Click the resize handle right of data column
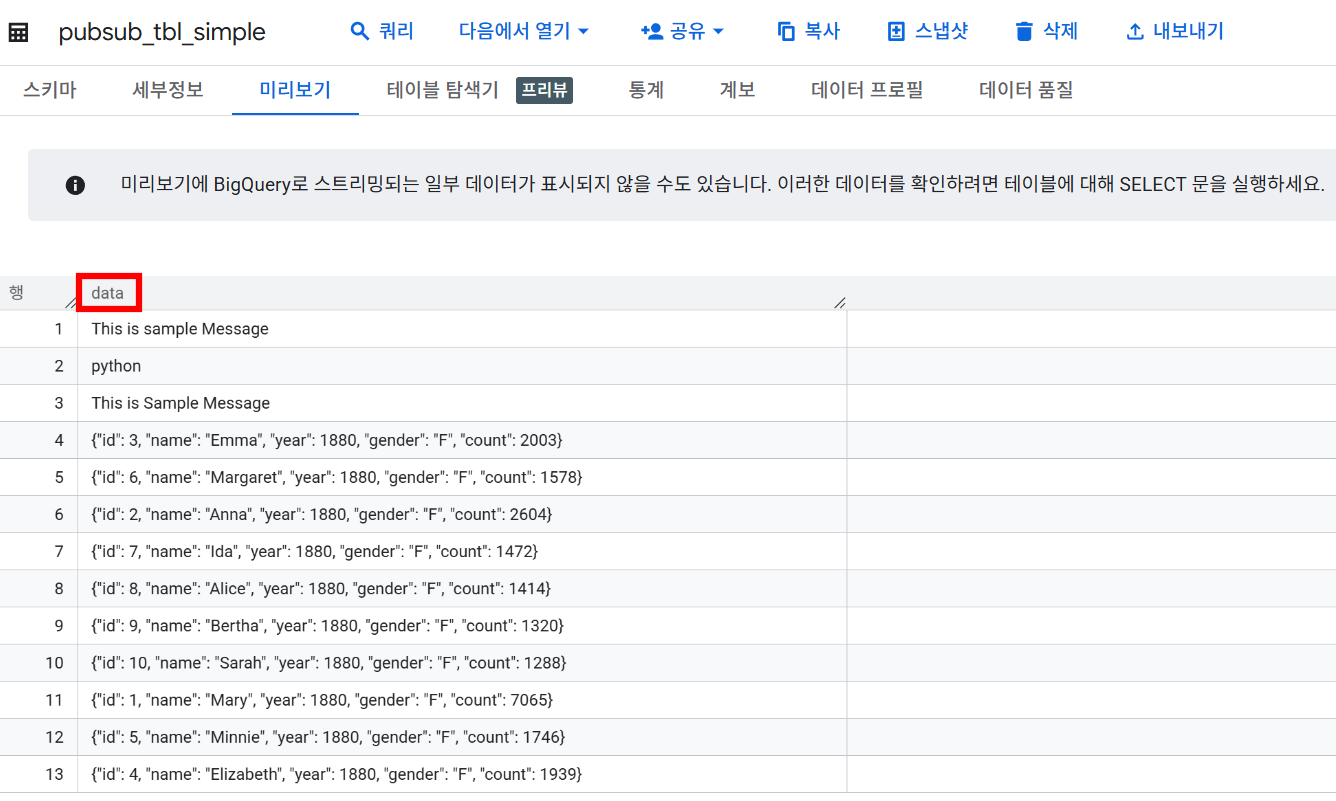This screenshot has height=801, width=1336. 840,301
